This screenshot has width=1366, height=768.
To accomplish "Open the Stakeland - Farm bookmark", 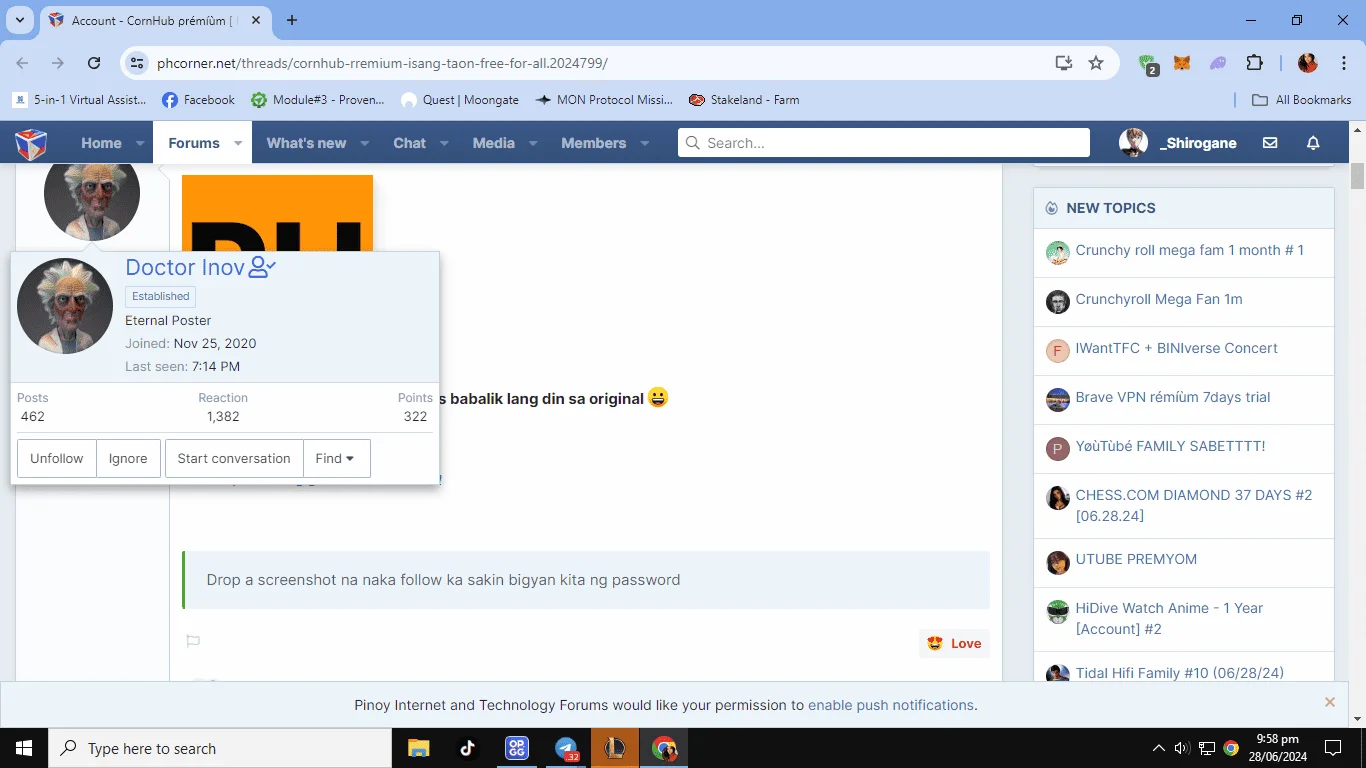I will point(744,100).
